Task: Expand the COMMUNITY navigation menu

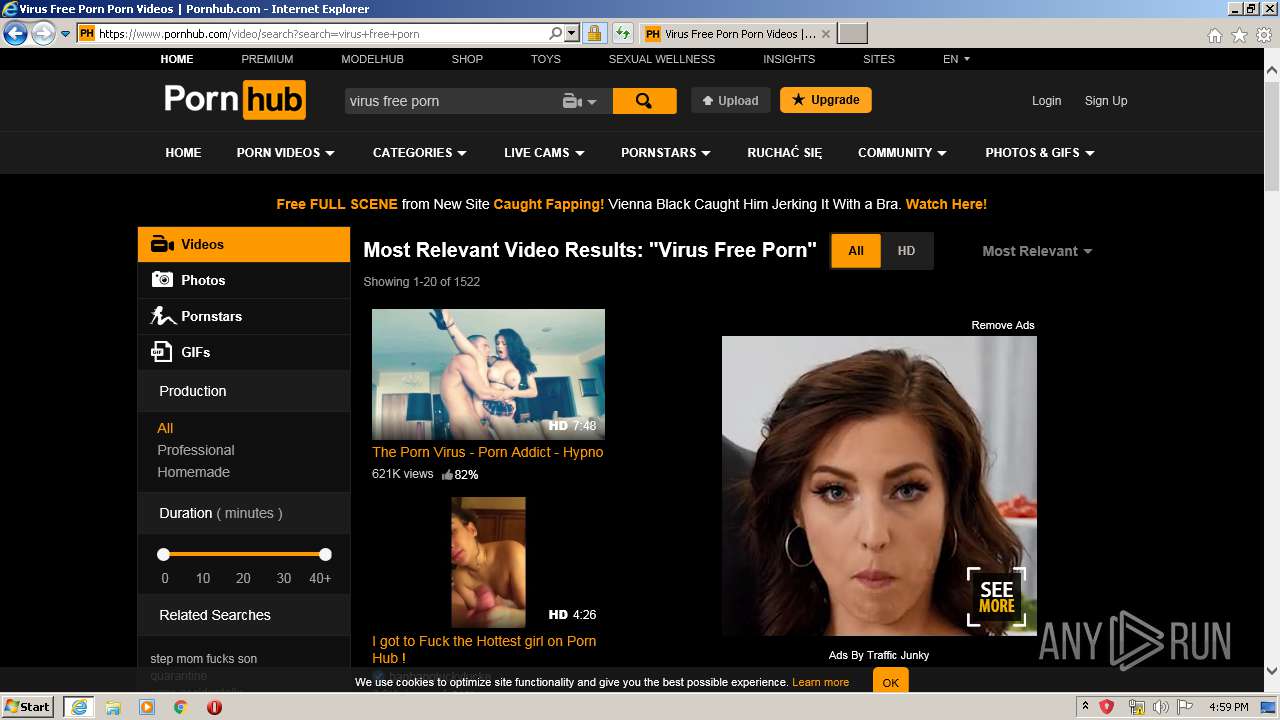Action: coord(902,153)
